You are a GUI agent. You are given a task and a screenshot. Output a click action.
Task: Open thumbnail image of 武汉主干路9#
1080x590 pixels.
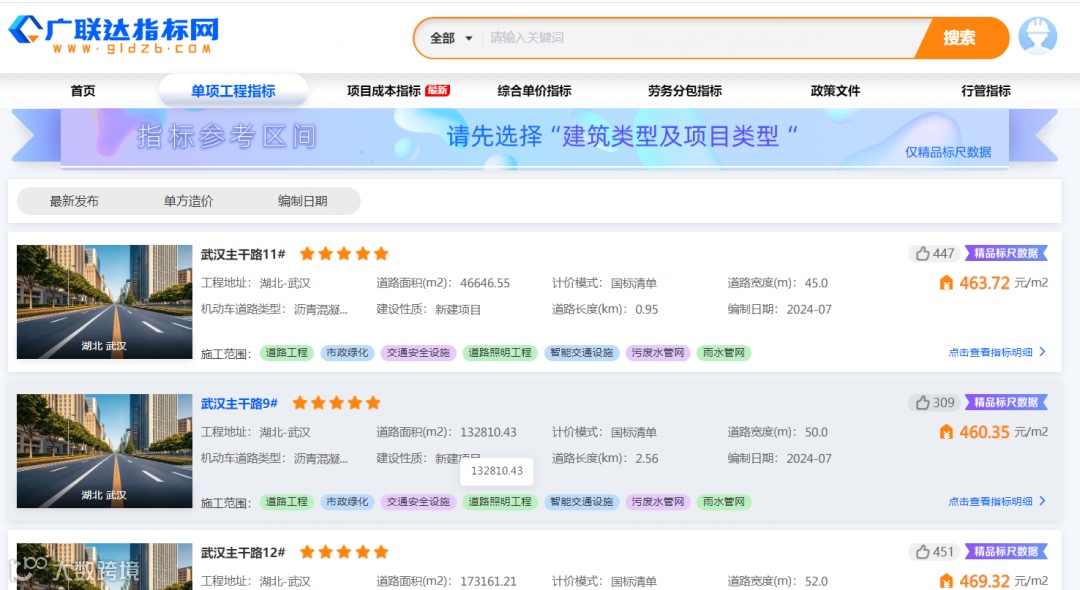(105, 451)
